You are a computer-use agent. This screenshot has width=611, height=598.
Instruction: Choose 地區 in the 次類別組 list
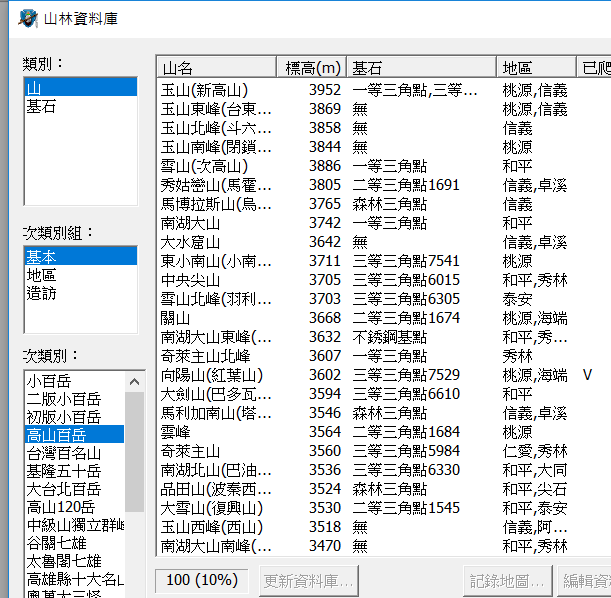(x=41, y=274)
